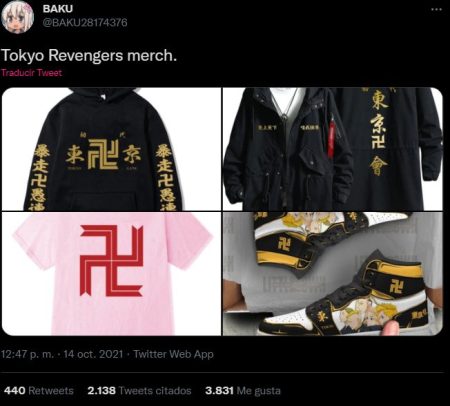Open the black hoodie image
The width and height of the screenshot is (450, 406).
112,149
